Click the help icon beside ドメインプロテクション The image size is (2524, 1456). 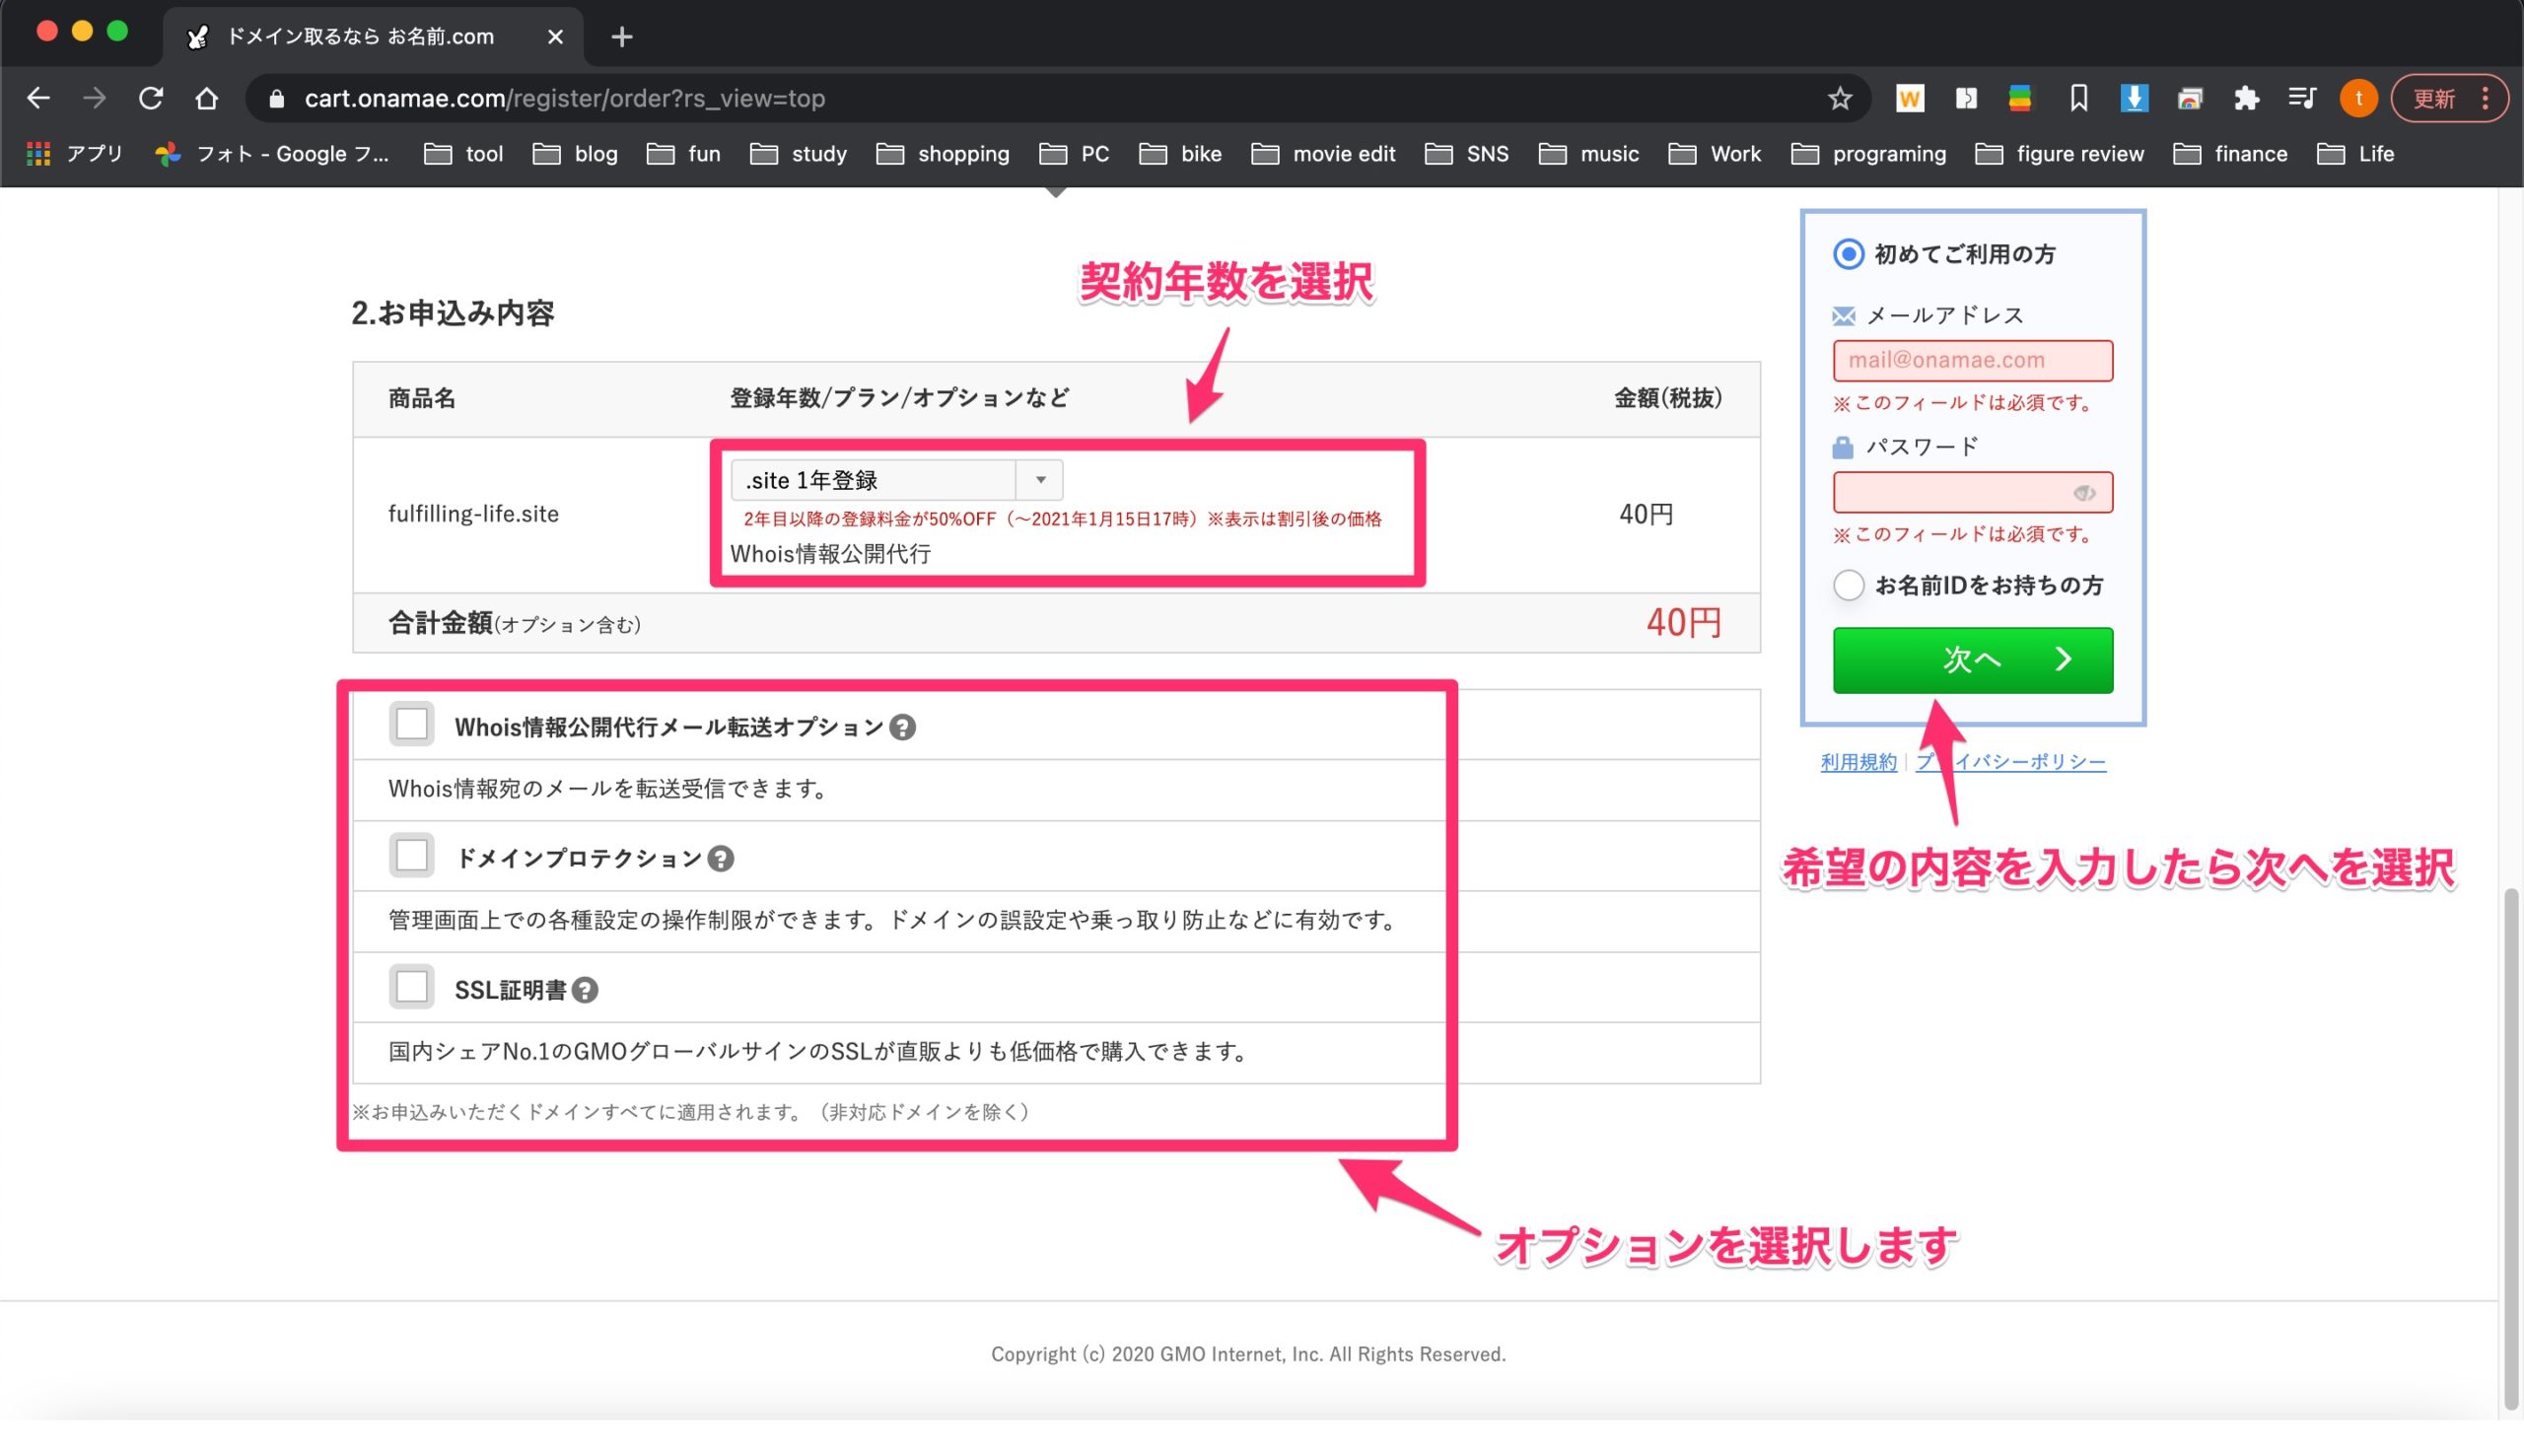point(720,859)
